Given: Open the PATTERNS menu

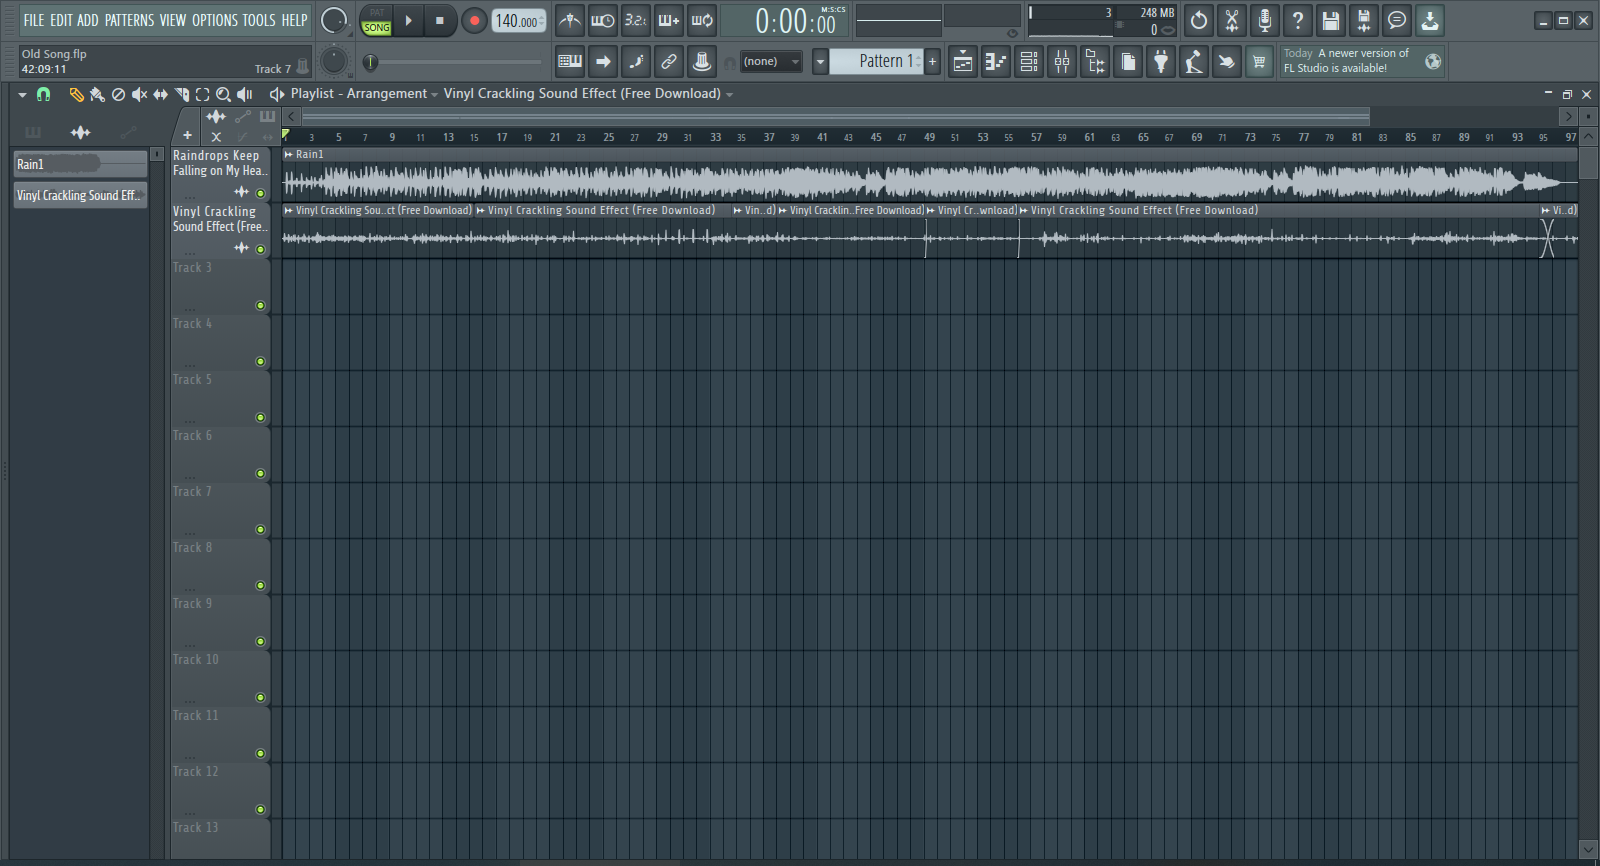Looking at the screenshot, I should 129,20.
